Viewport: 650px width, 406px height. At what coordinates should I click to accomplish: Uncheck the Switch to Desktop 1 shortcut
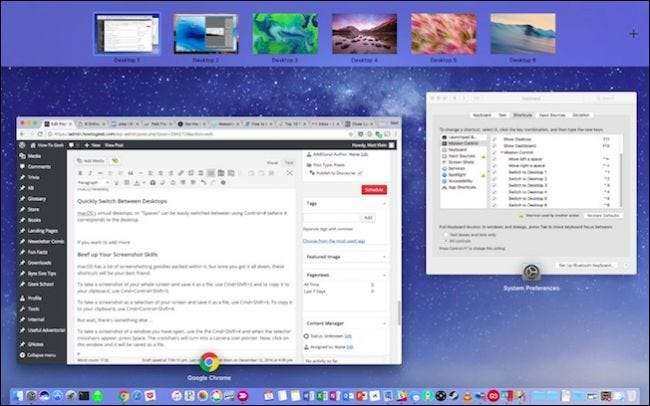point(494,172)
